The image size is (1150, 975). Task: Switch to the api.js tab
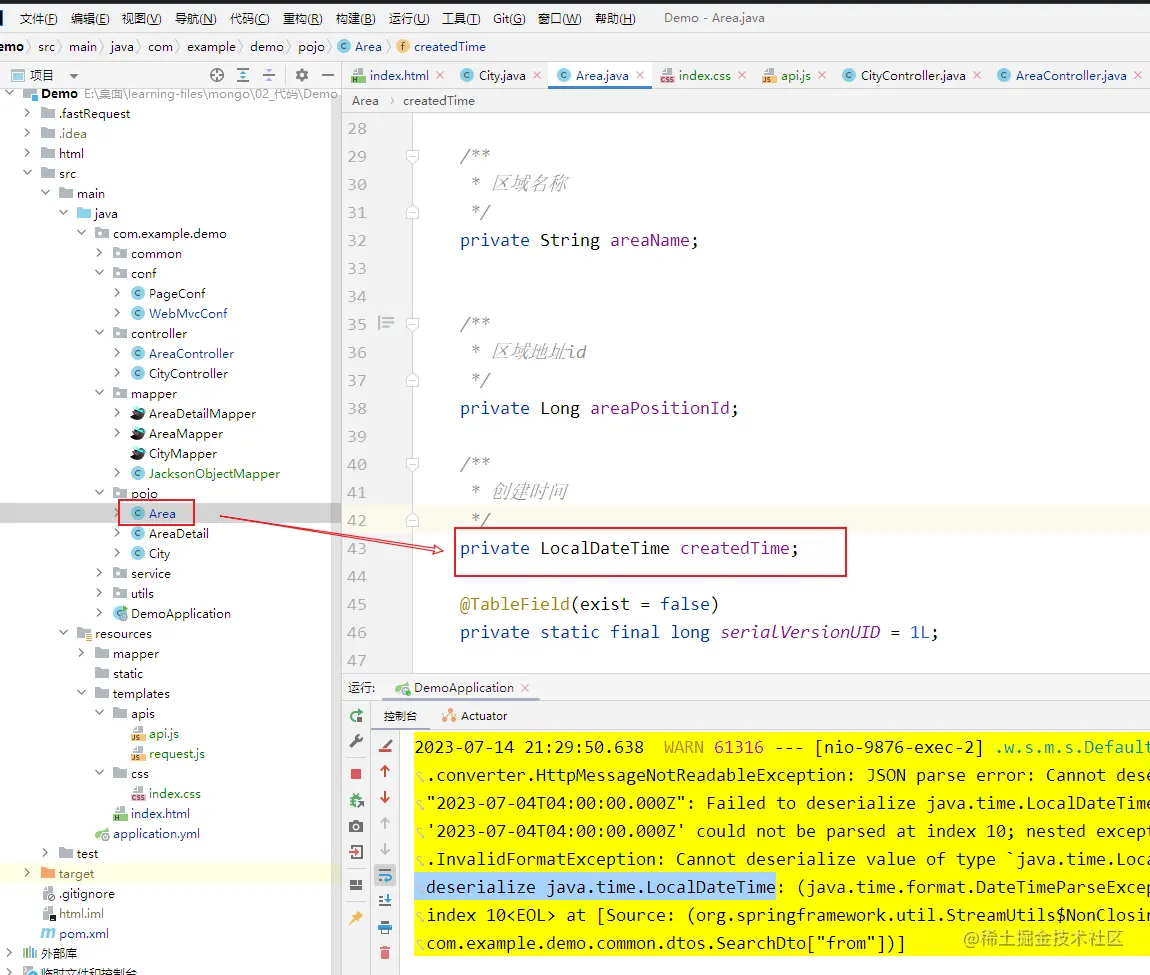click(795, 76)
